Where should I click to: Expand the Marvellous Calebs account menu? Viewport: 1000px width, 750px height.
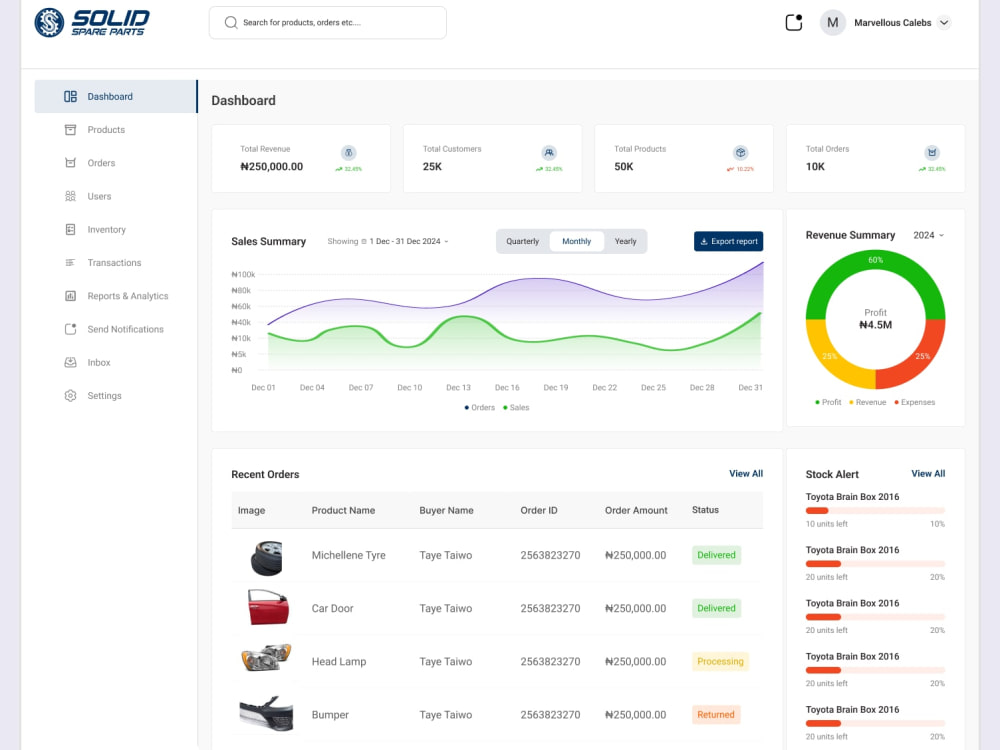(x=945, y=22)
